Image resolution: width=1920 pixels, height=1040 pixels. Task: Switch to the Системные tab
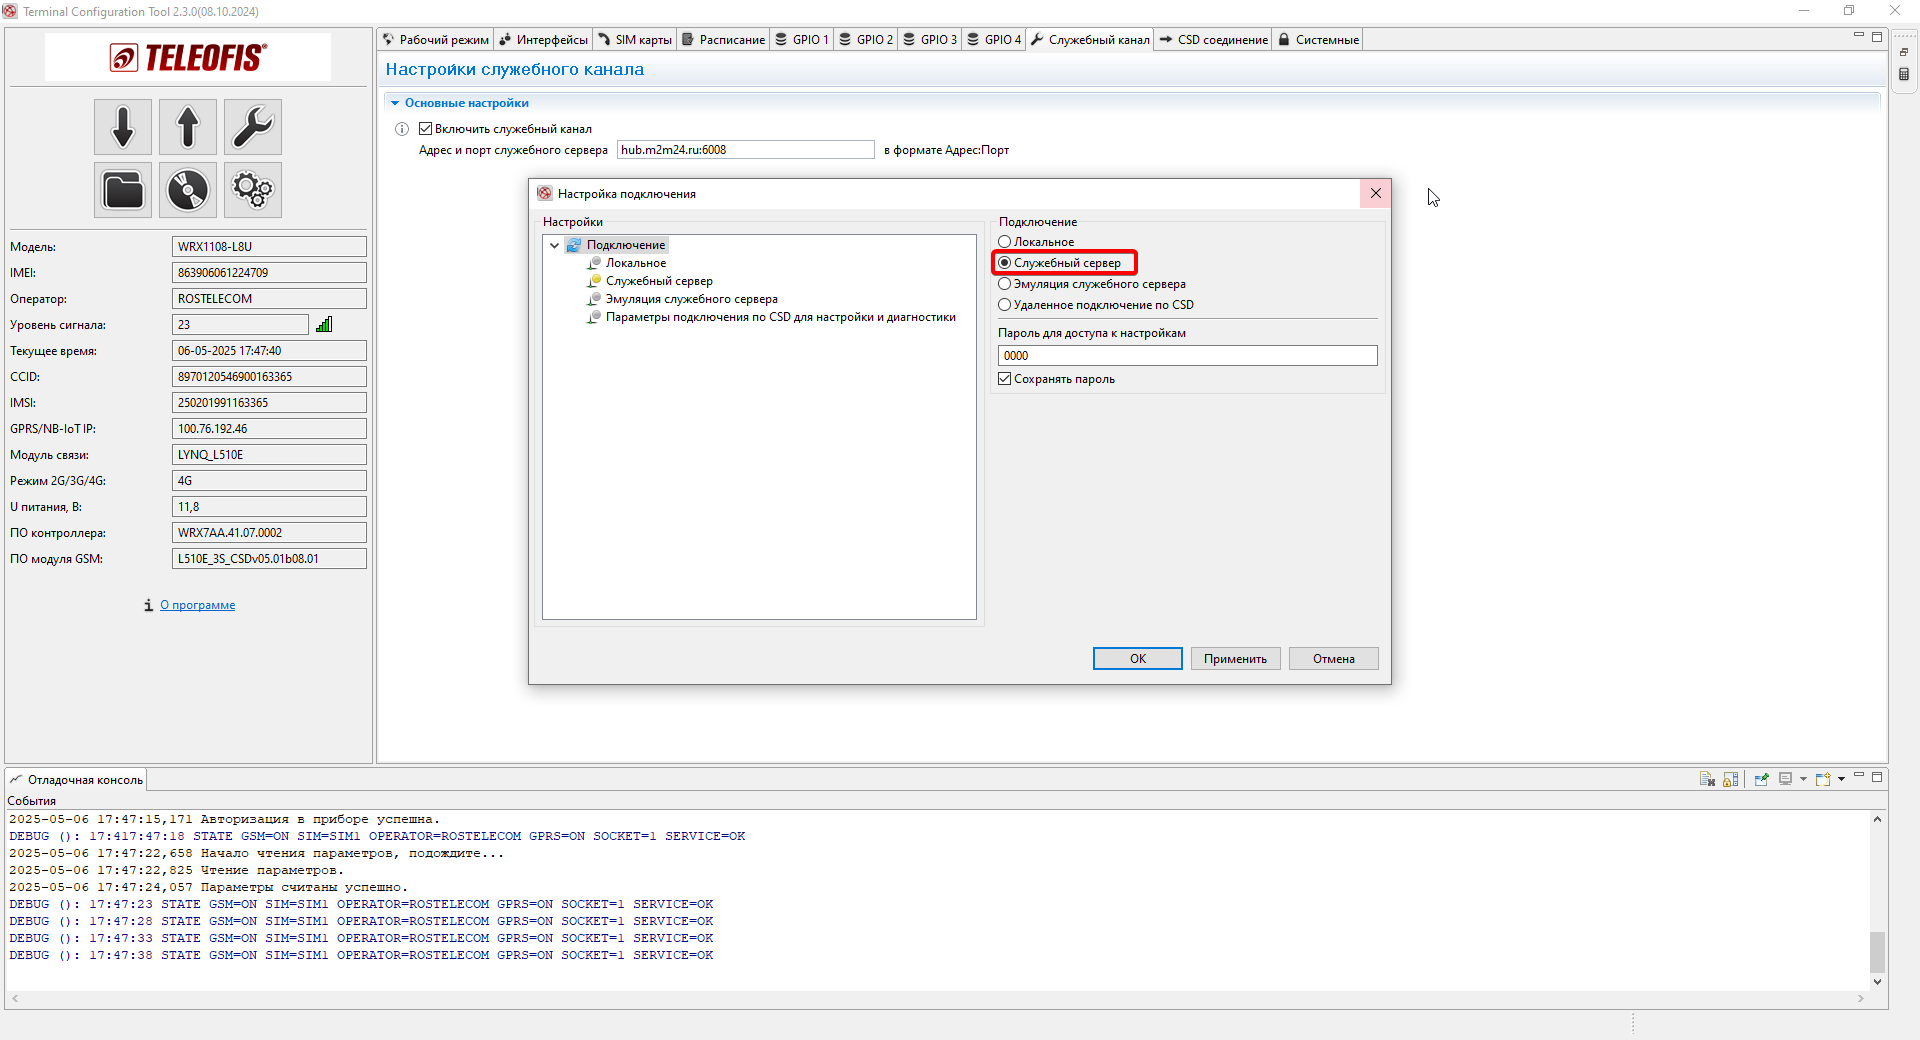pyautogui.click(x=1318, y=40)
